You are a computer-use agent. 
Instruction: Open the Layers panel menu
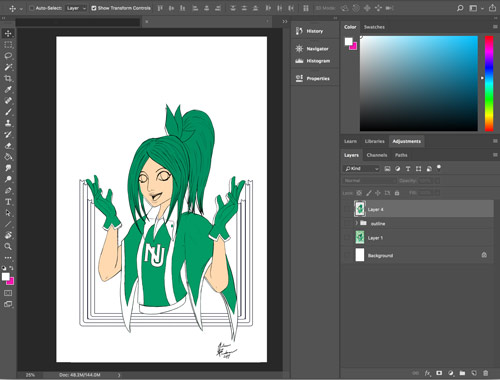coord(495,155)
